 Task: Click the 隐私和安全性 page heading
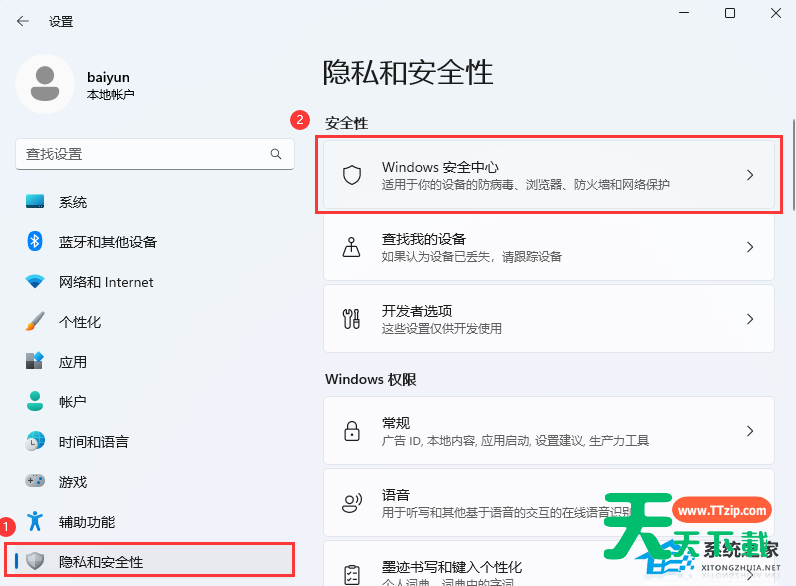[x=408, y=72]
